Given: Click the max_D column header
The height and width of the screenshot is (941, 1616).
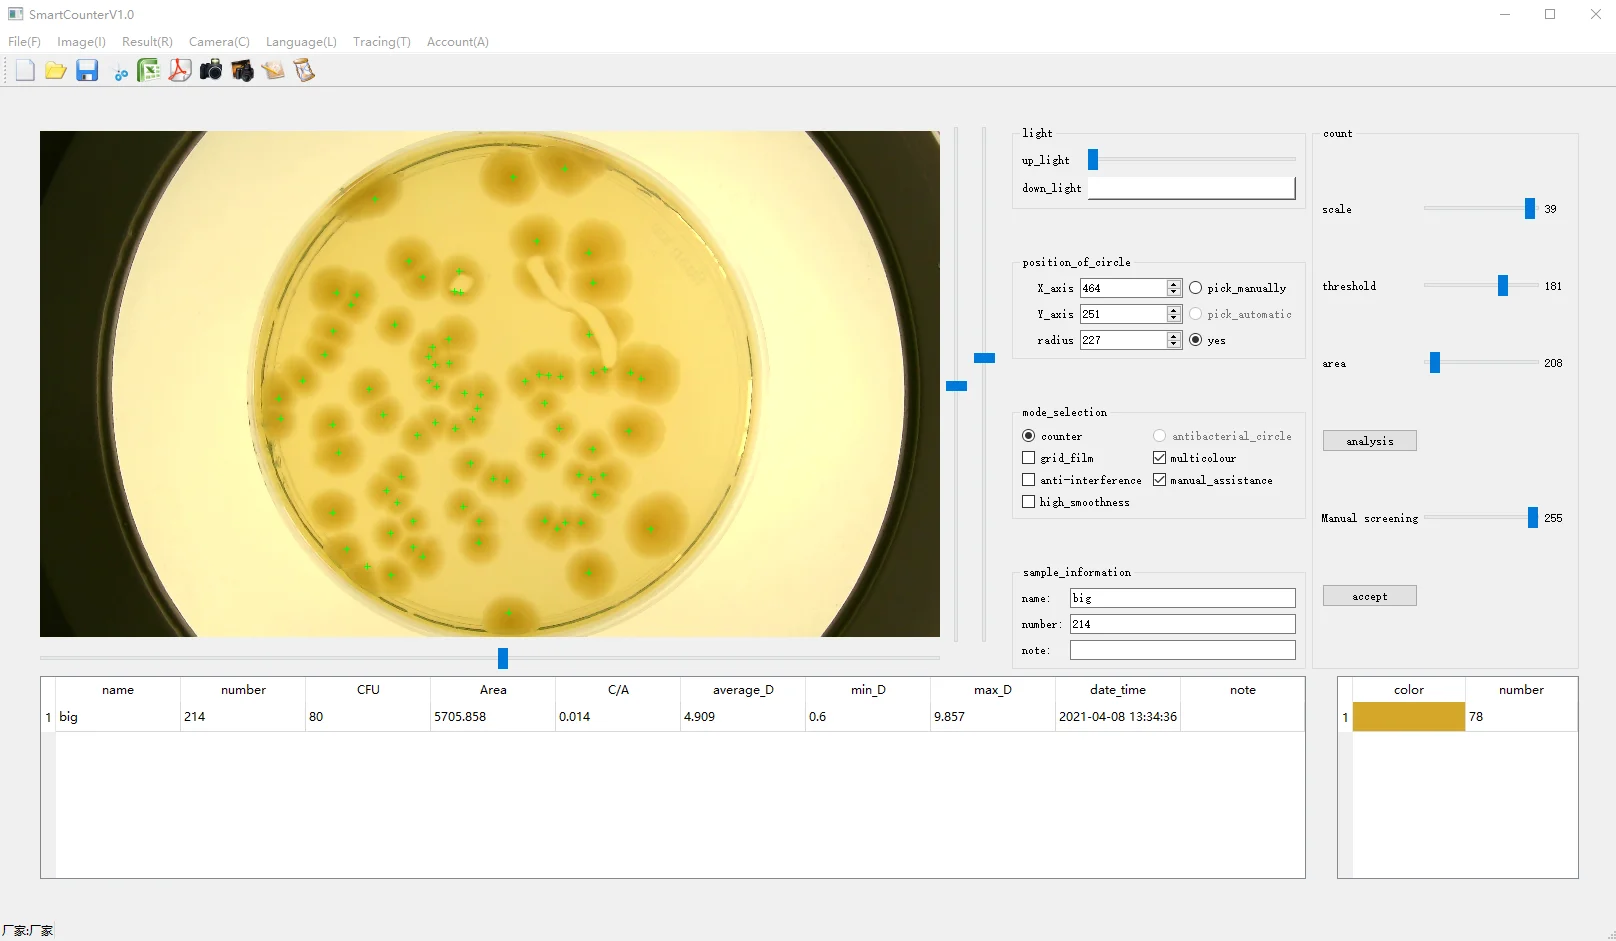Looking at the screenshot, I should pyautogui.click(x=993, y=690).
